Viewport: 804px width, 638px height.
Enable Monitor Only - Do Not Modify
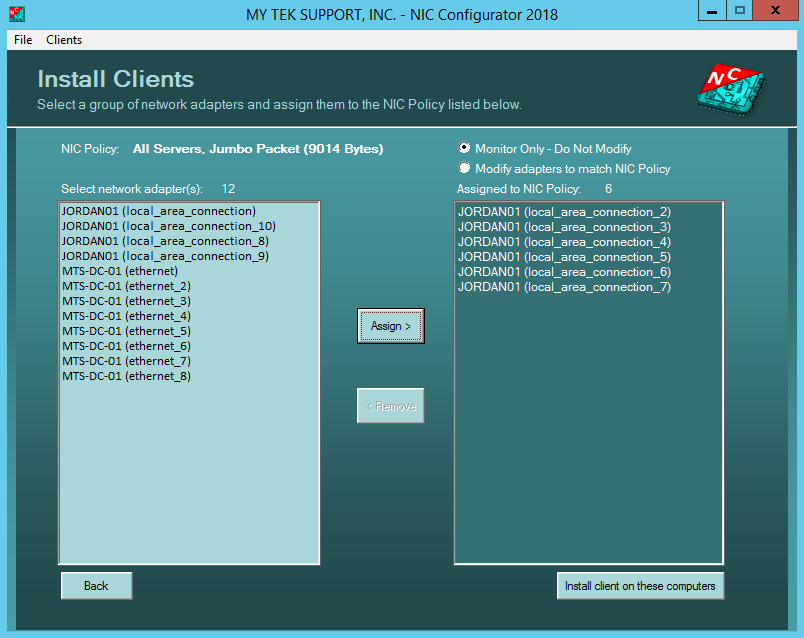462,148
